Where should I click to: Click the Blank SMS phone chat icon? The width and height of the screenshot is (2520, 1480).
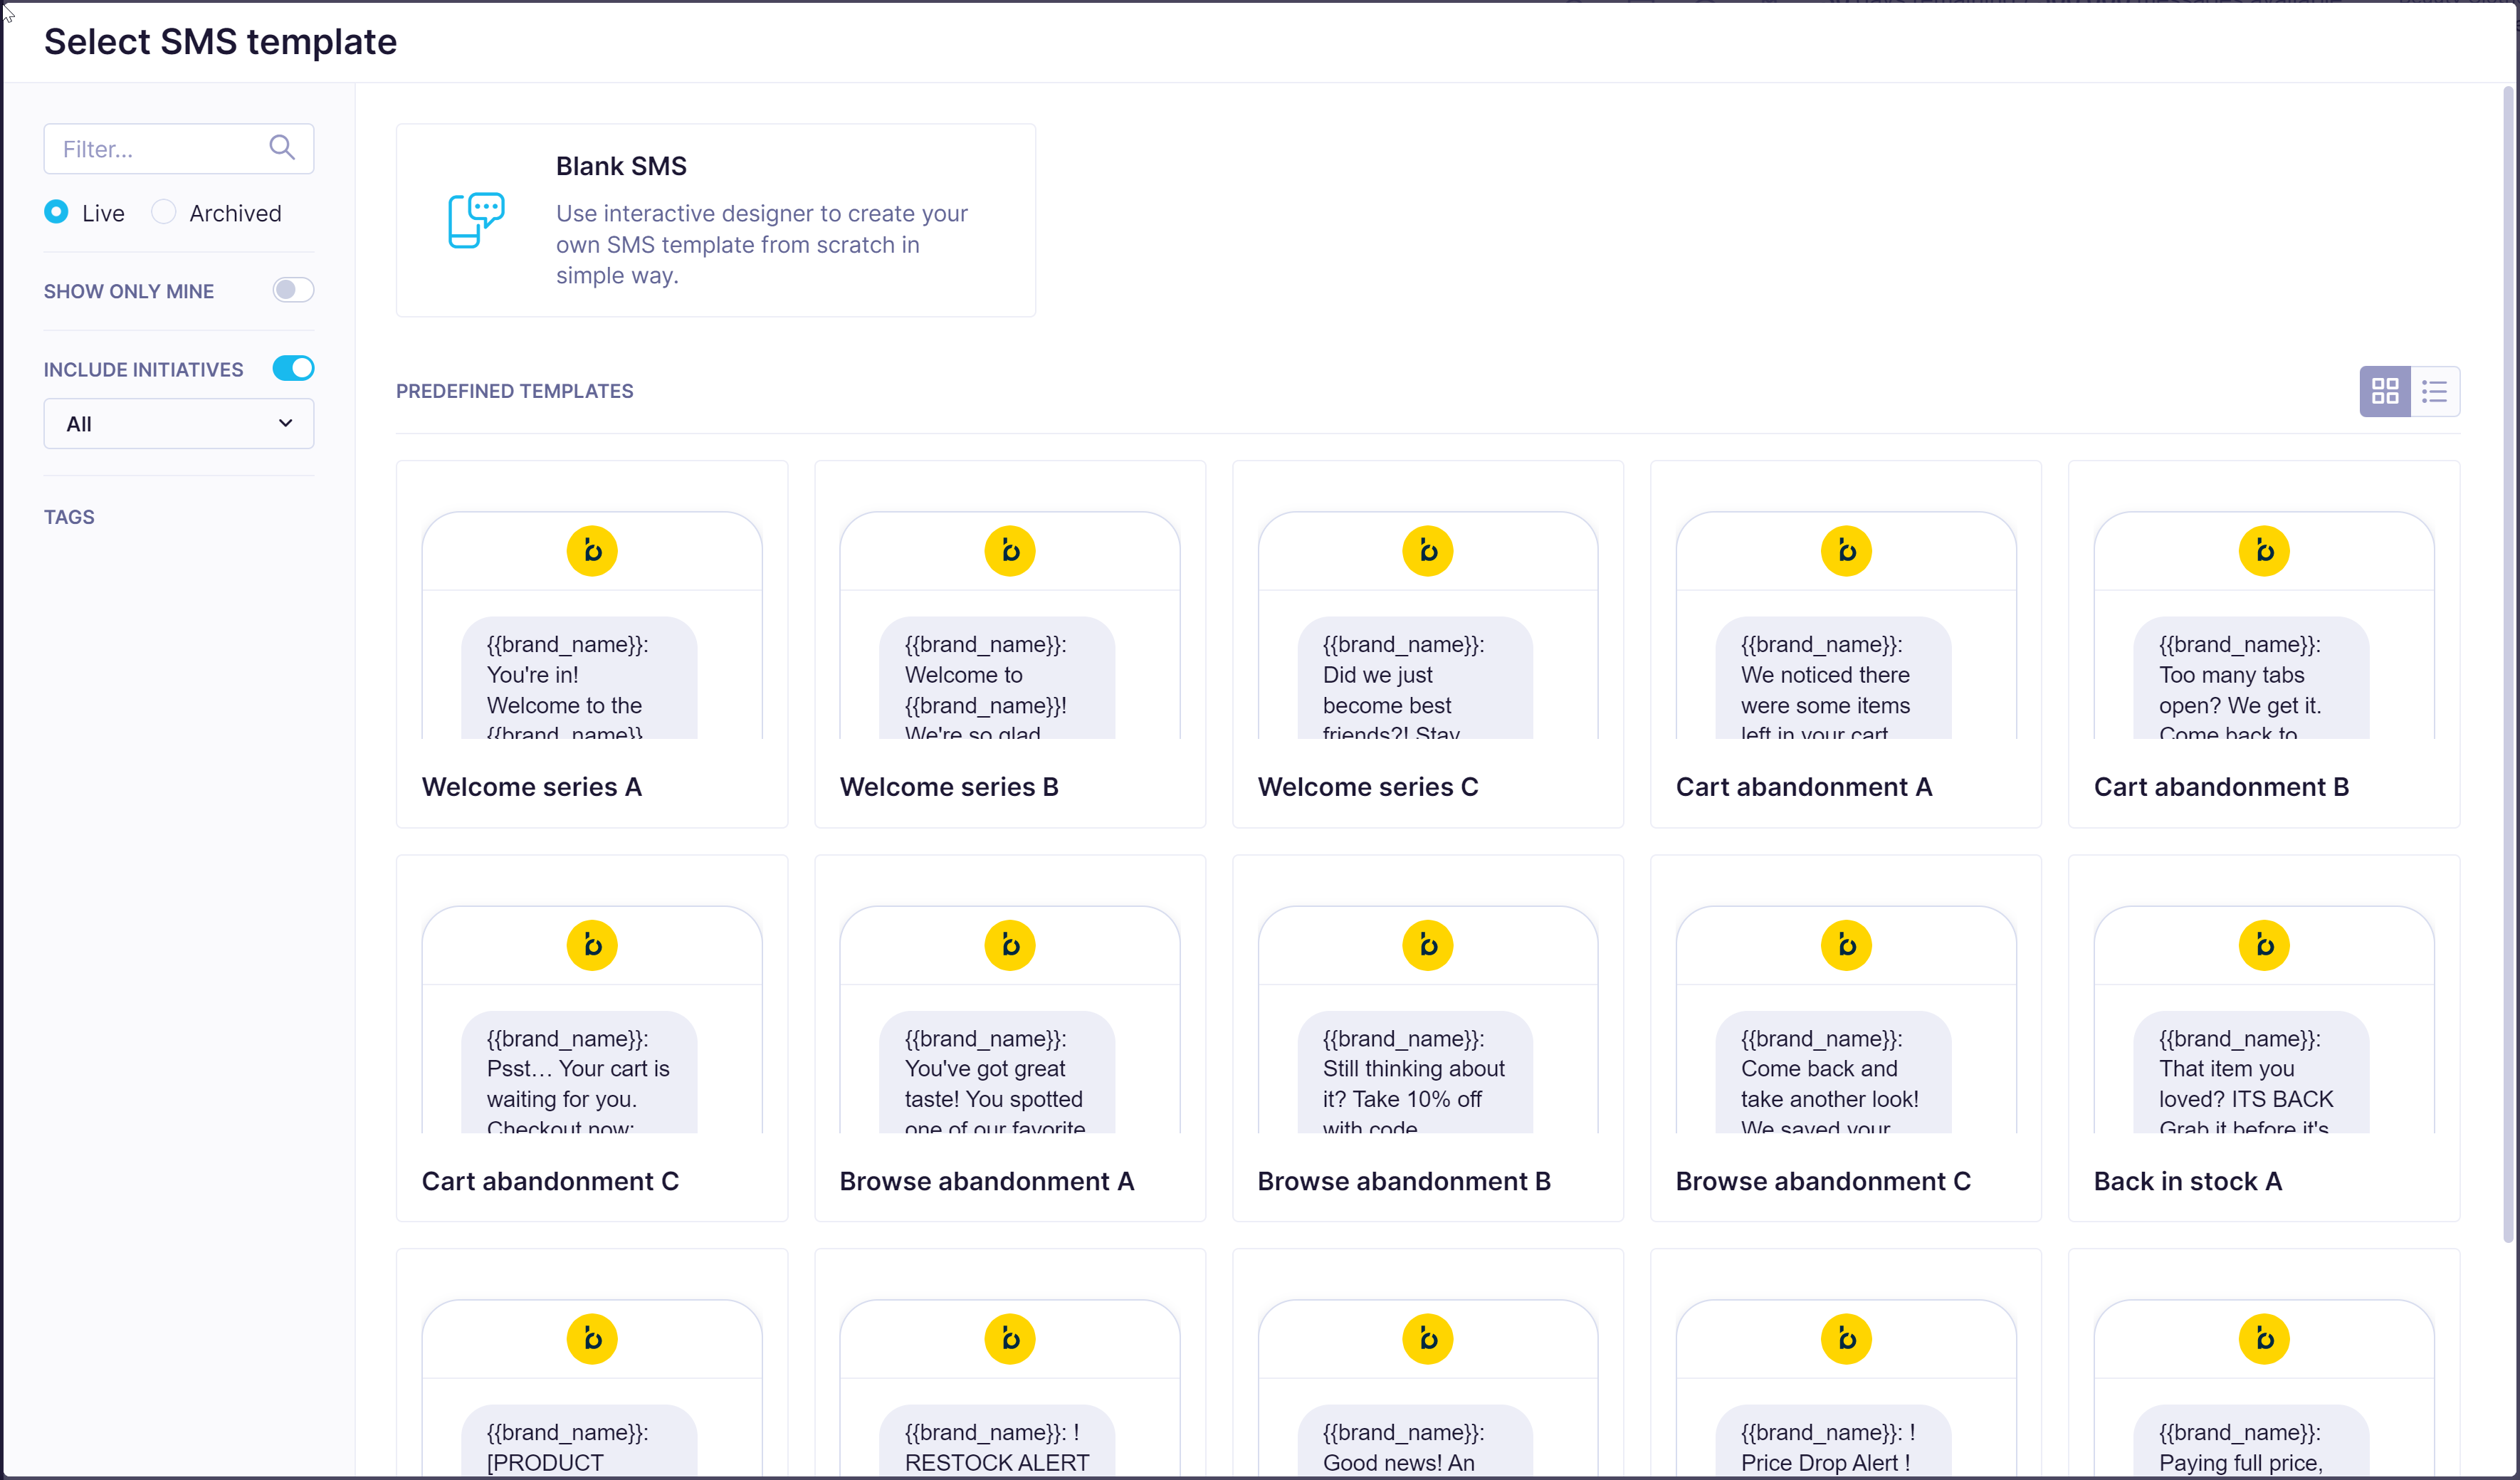476,219
